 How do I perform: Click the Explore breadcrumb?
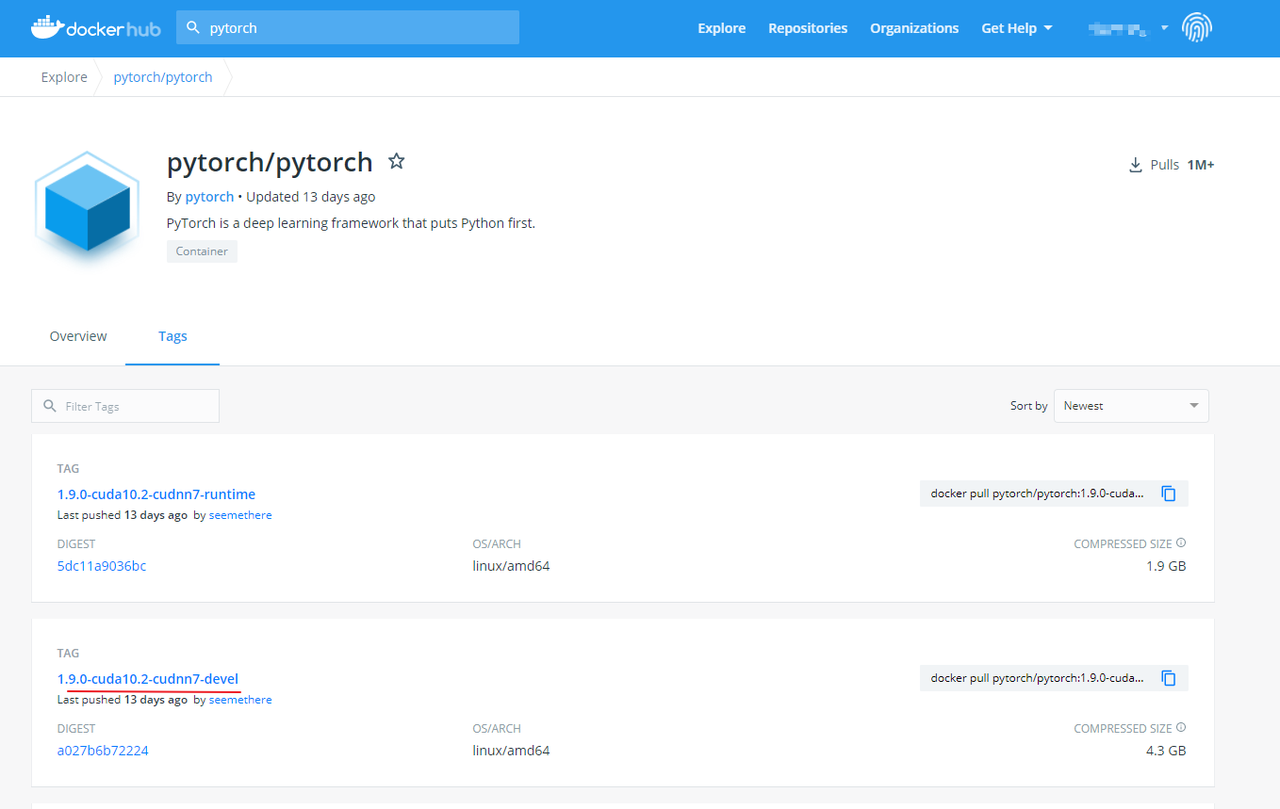tap(64, 77)
